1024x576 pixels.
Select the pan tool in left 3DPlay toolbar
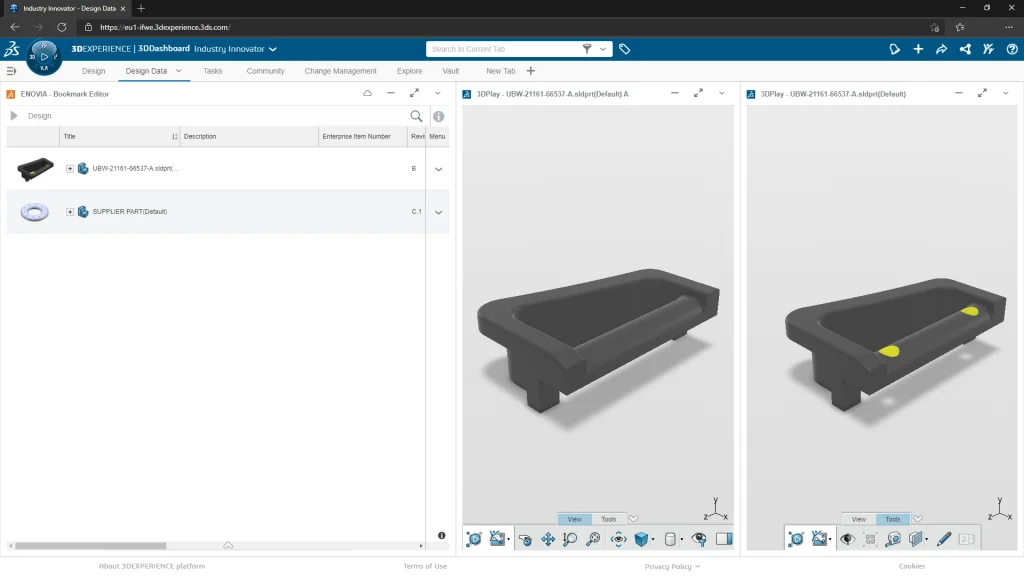pyautogui.click(x=548, y=539)
